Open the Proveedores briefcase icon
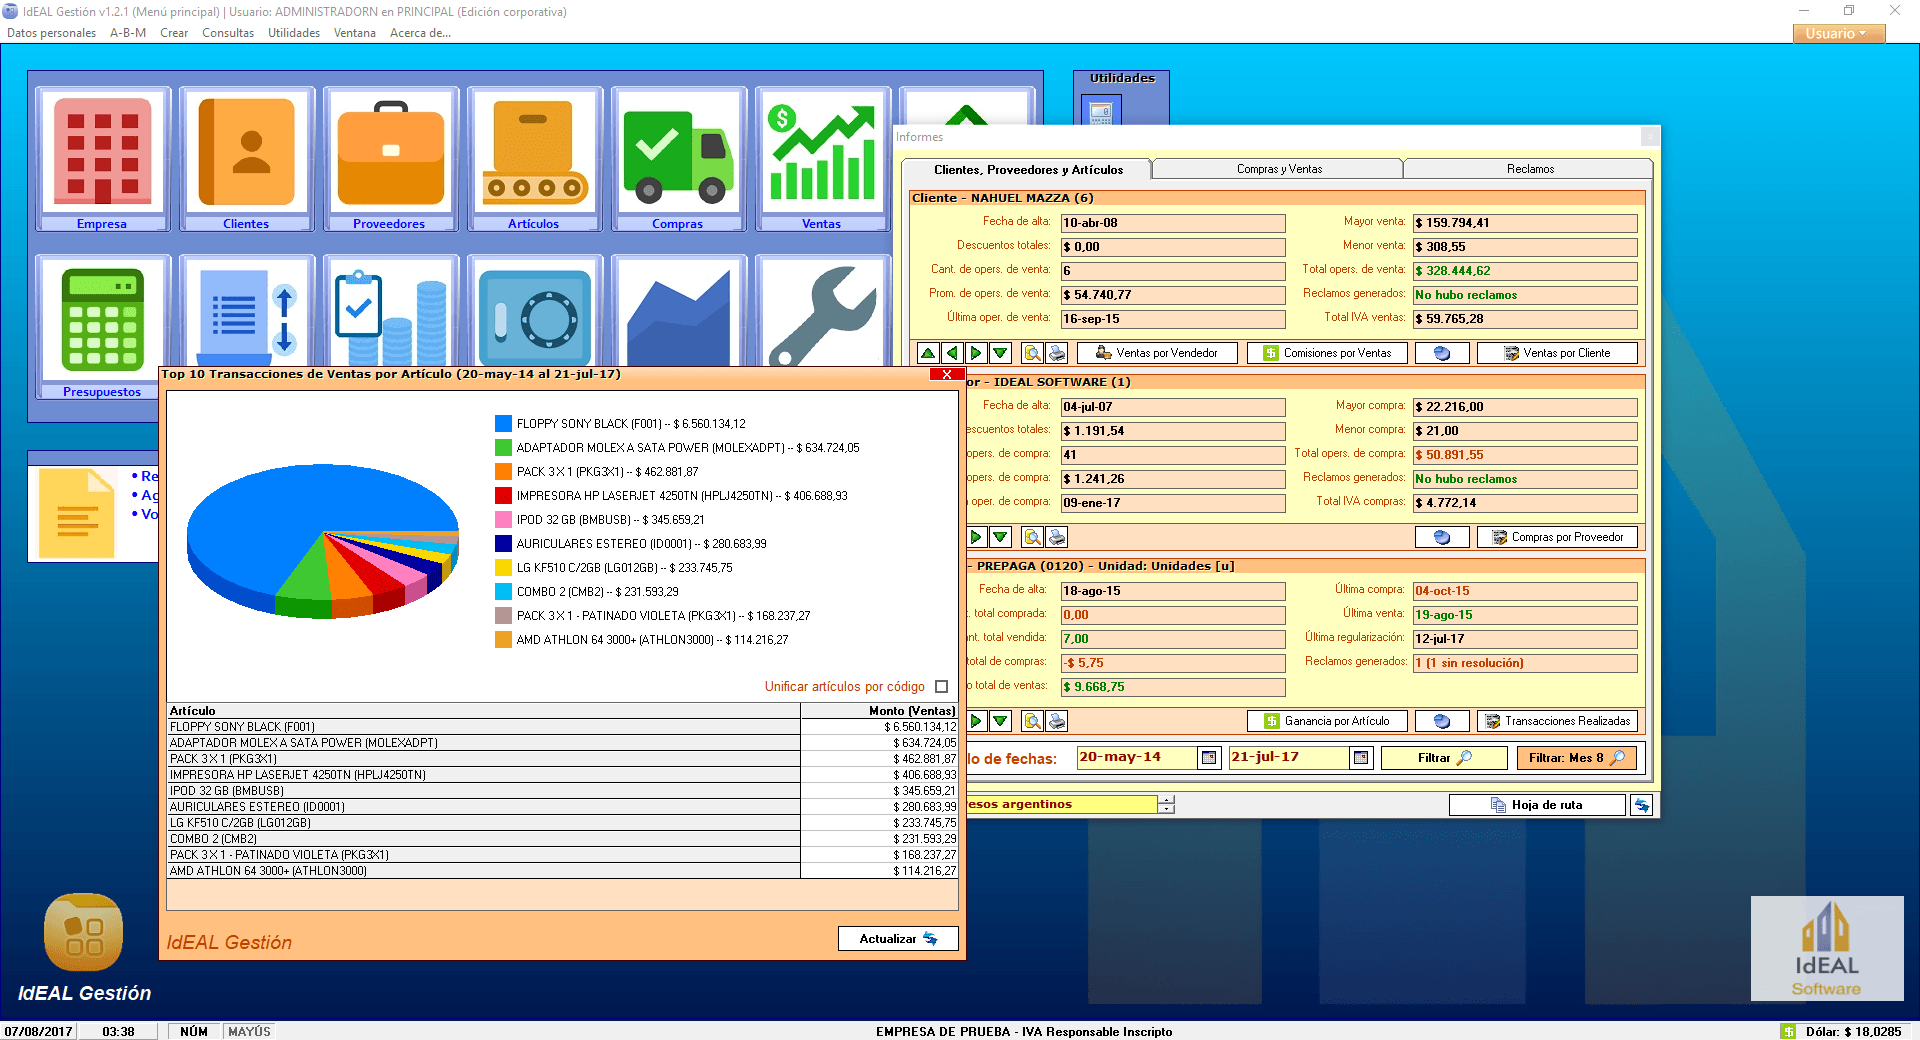 click(390, 159)
